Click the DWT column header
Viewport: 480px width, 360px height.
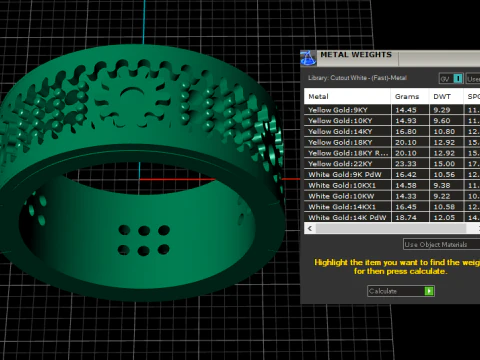pyautogui.click(x=446, y=96)
